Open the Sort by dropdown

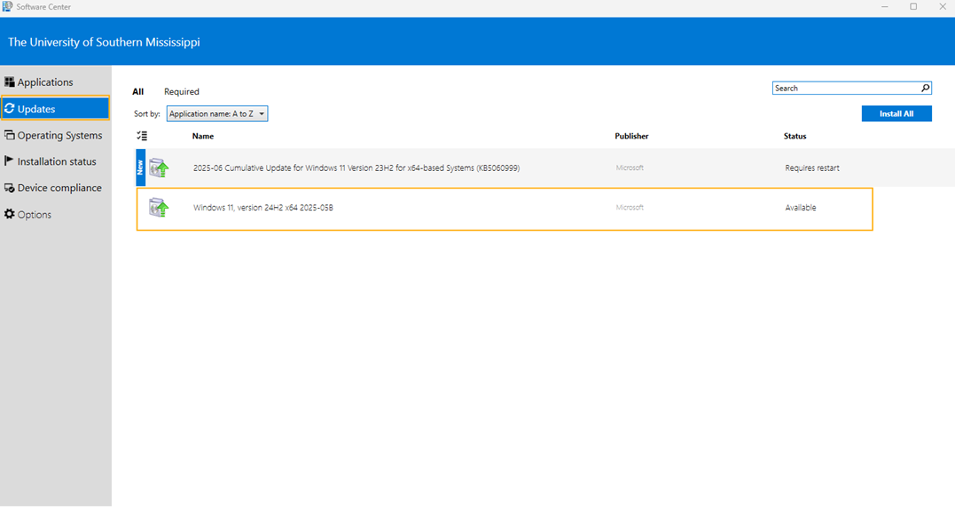pos(217,114)
